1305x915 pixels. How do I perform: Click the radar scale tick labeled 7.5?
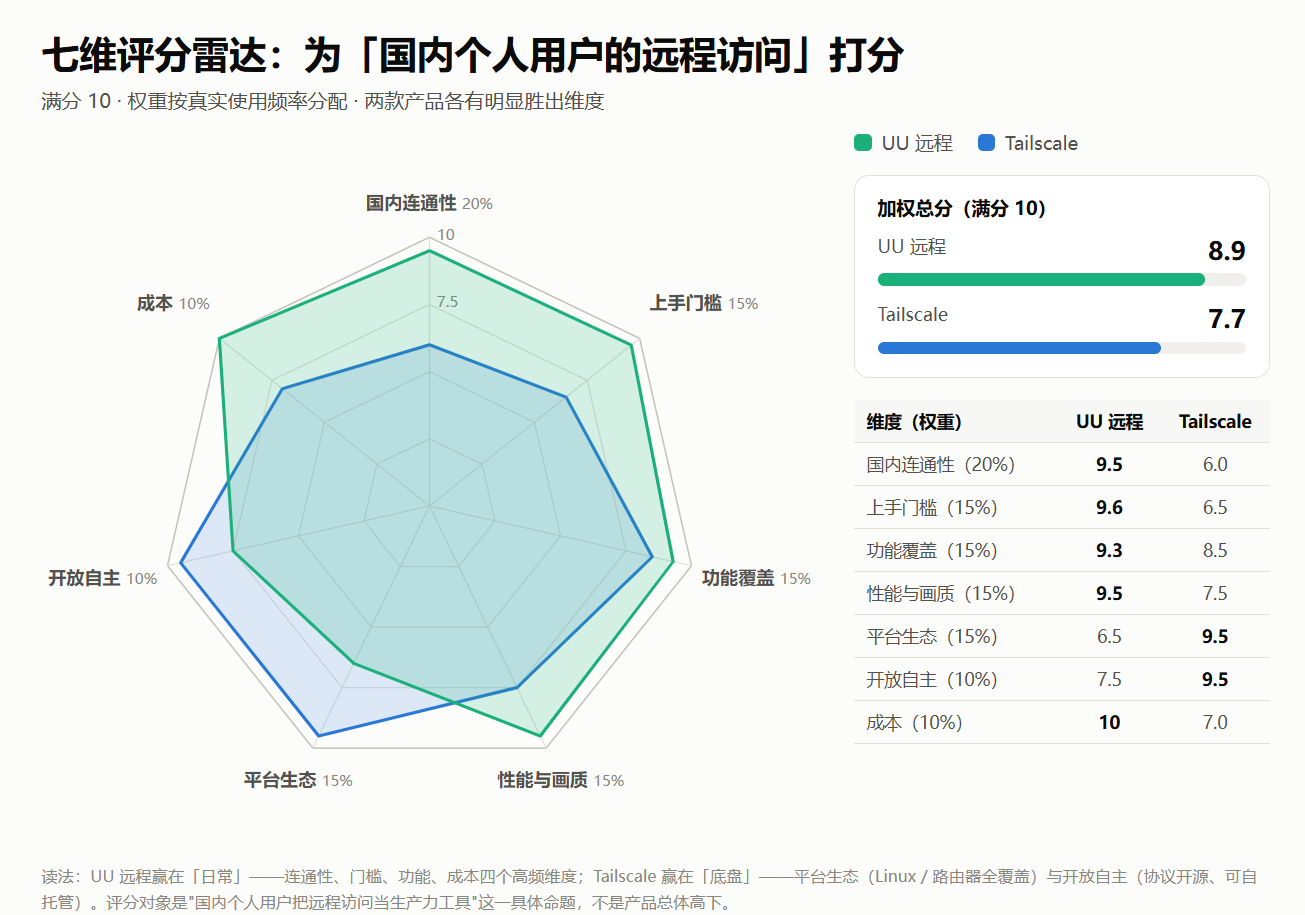[447, 302]
